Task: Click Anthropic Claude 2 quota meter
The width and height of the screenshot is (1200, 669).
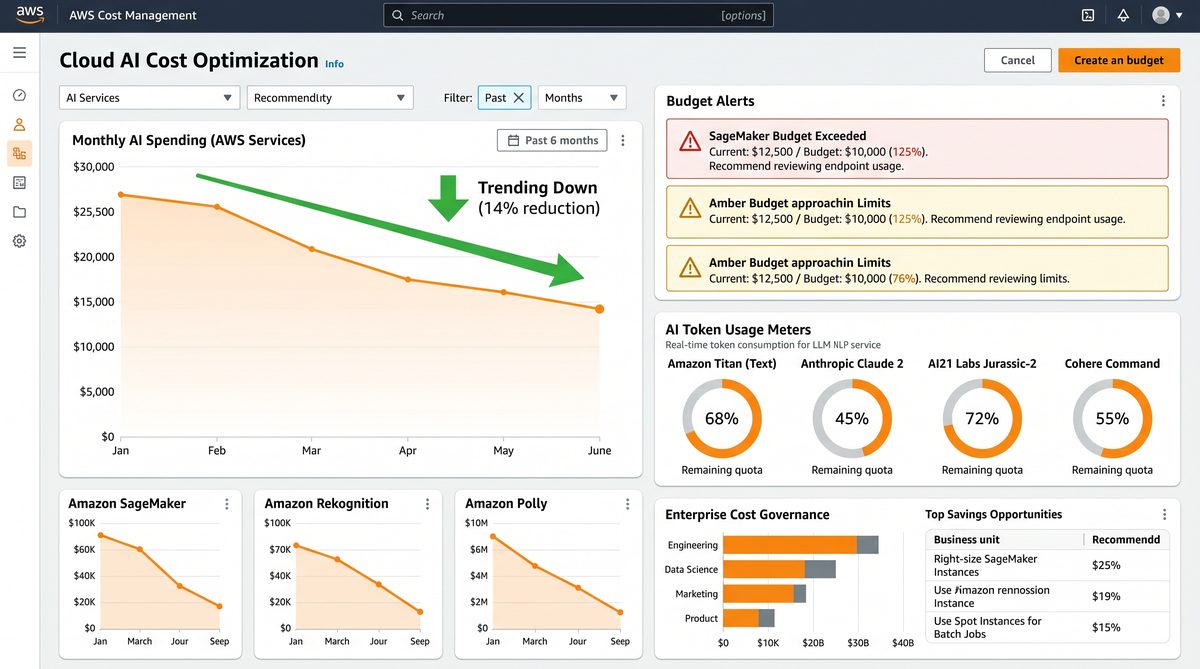Action: [852, 419]
